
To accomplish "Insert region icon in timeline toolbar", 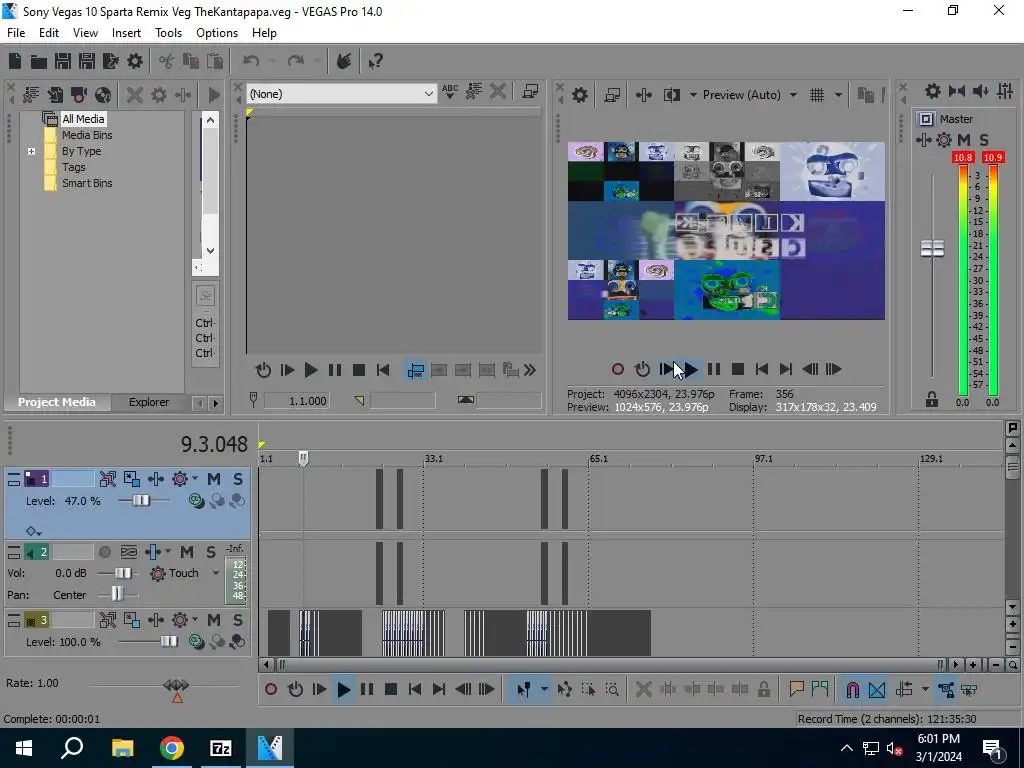I will [x=820, y=690].
